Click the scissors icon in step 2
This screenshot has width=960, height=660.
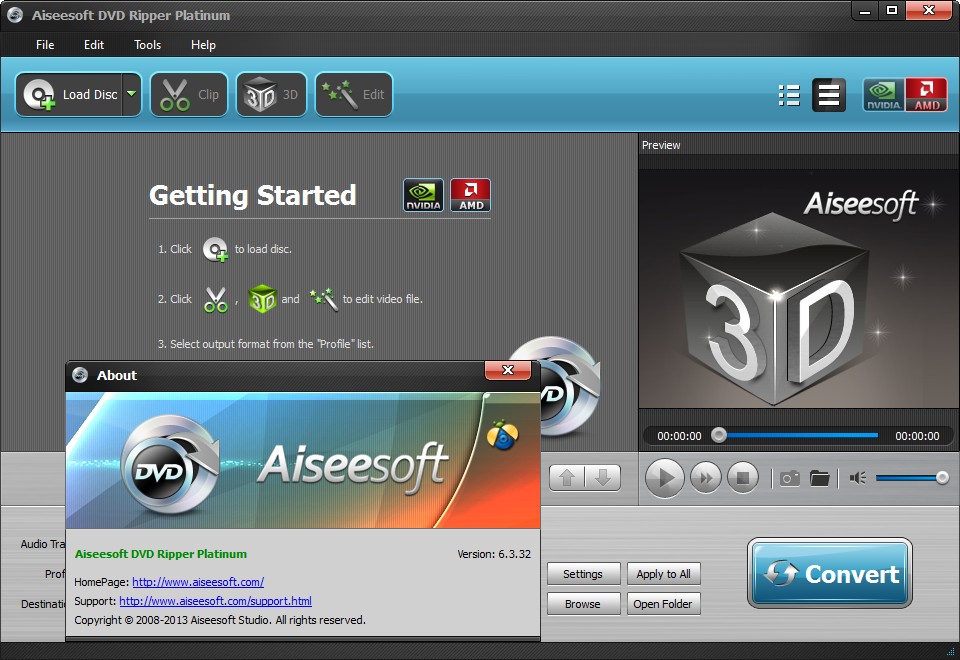pyautogui.click(x=216, y=299)
